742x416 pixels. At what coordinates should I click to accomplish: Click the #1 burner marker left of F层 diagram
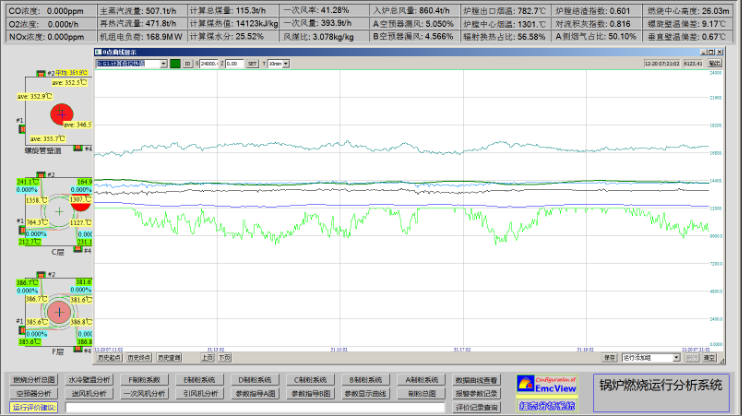[22, 330]
